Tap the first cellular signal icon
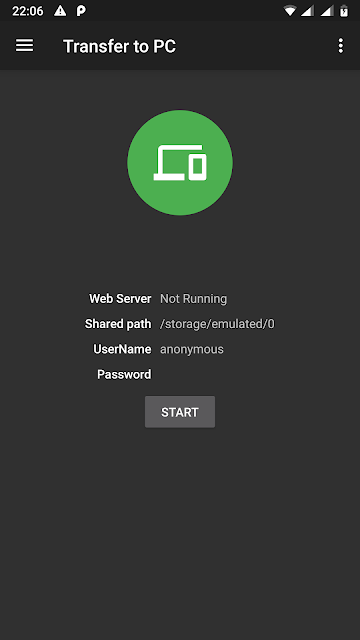The height and width of the screenshot is (640, 360). pos(308,11)
